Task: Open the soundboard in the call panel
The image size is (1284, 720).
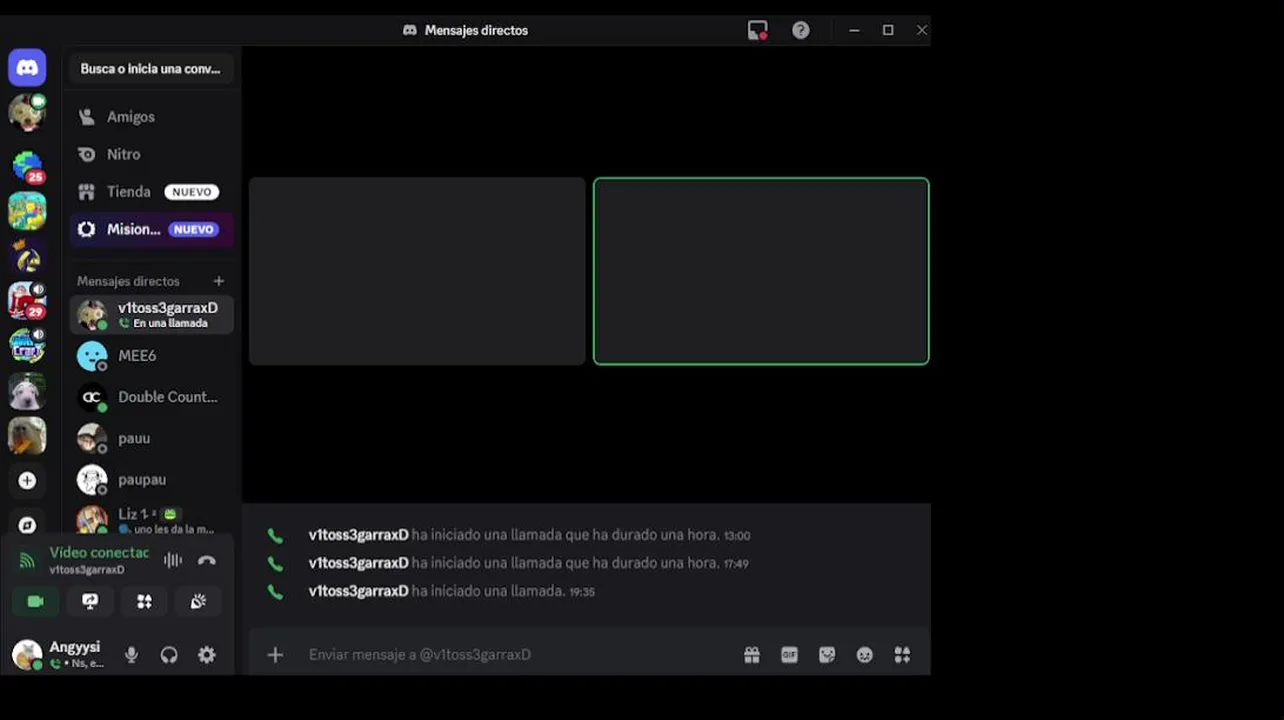Action: tap(198, 601)
